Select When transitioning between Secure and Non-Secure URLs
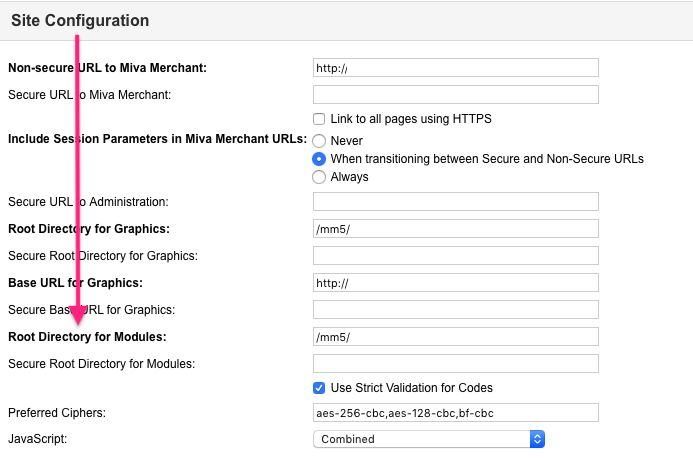 pos(319,159)
